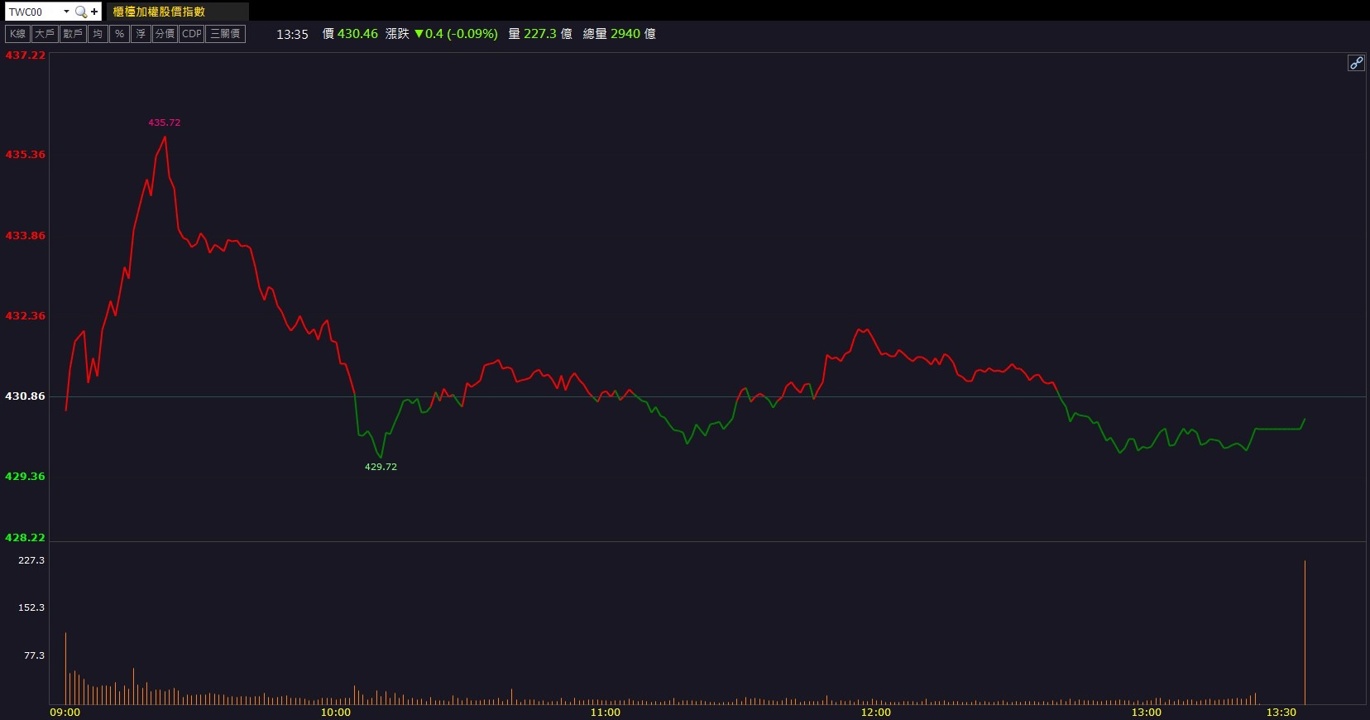Click the 13:30 time axis label
Viewport: 1370px width, 720px height.
(x=1281, y=713)
